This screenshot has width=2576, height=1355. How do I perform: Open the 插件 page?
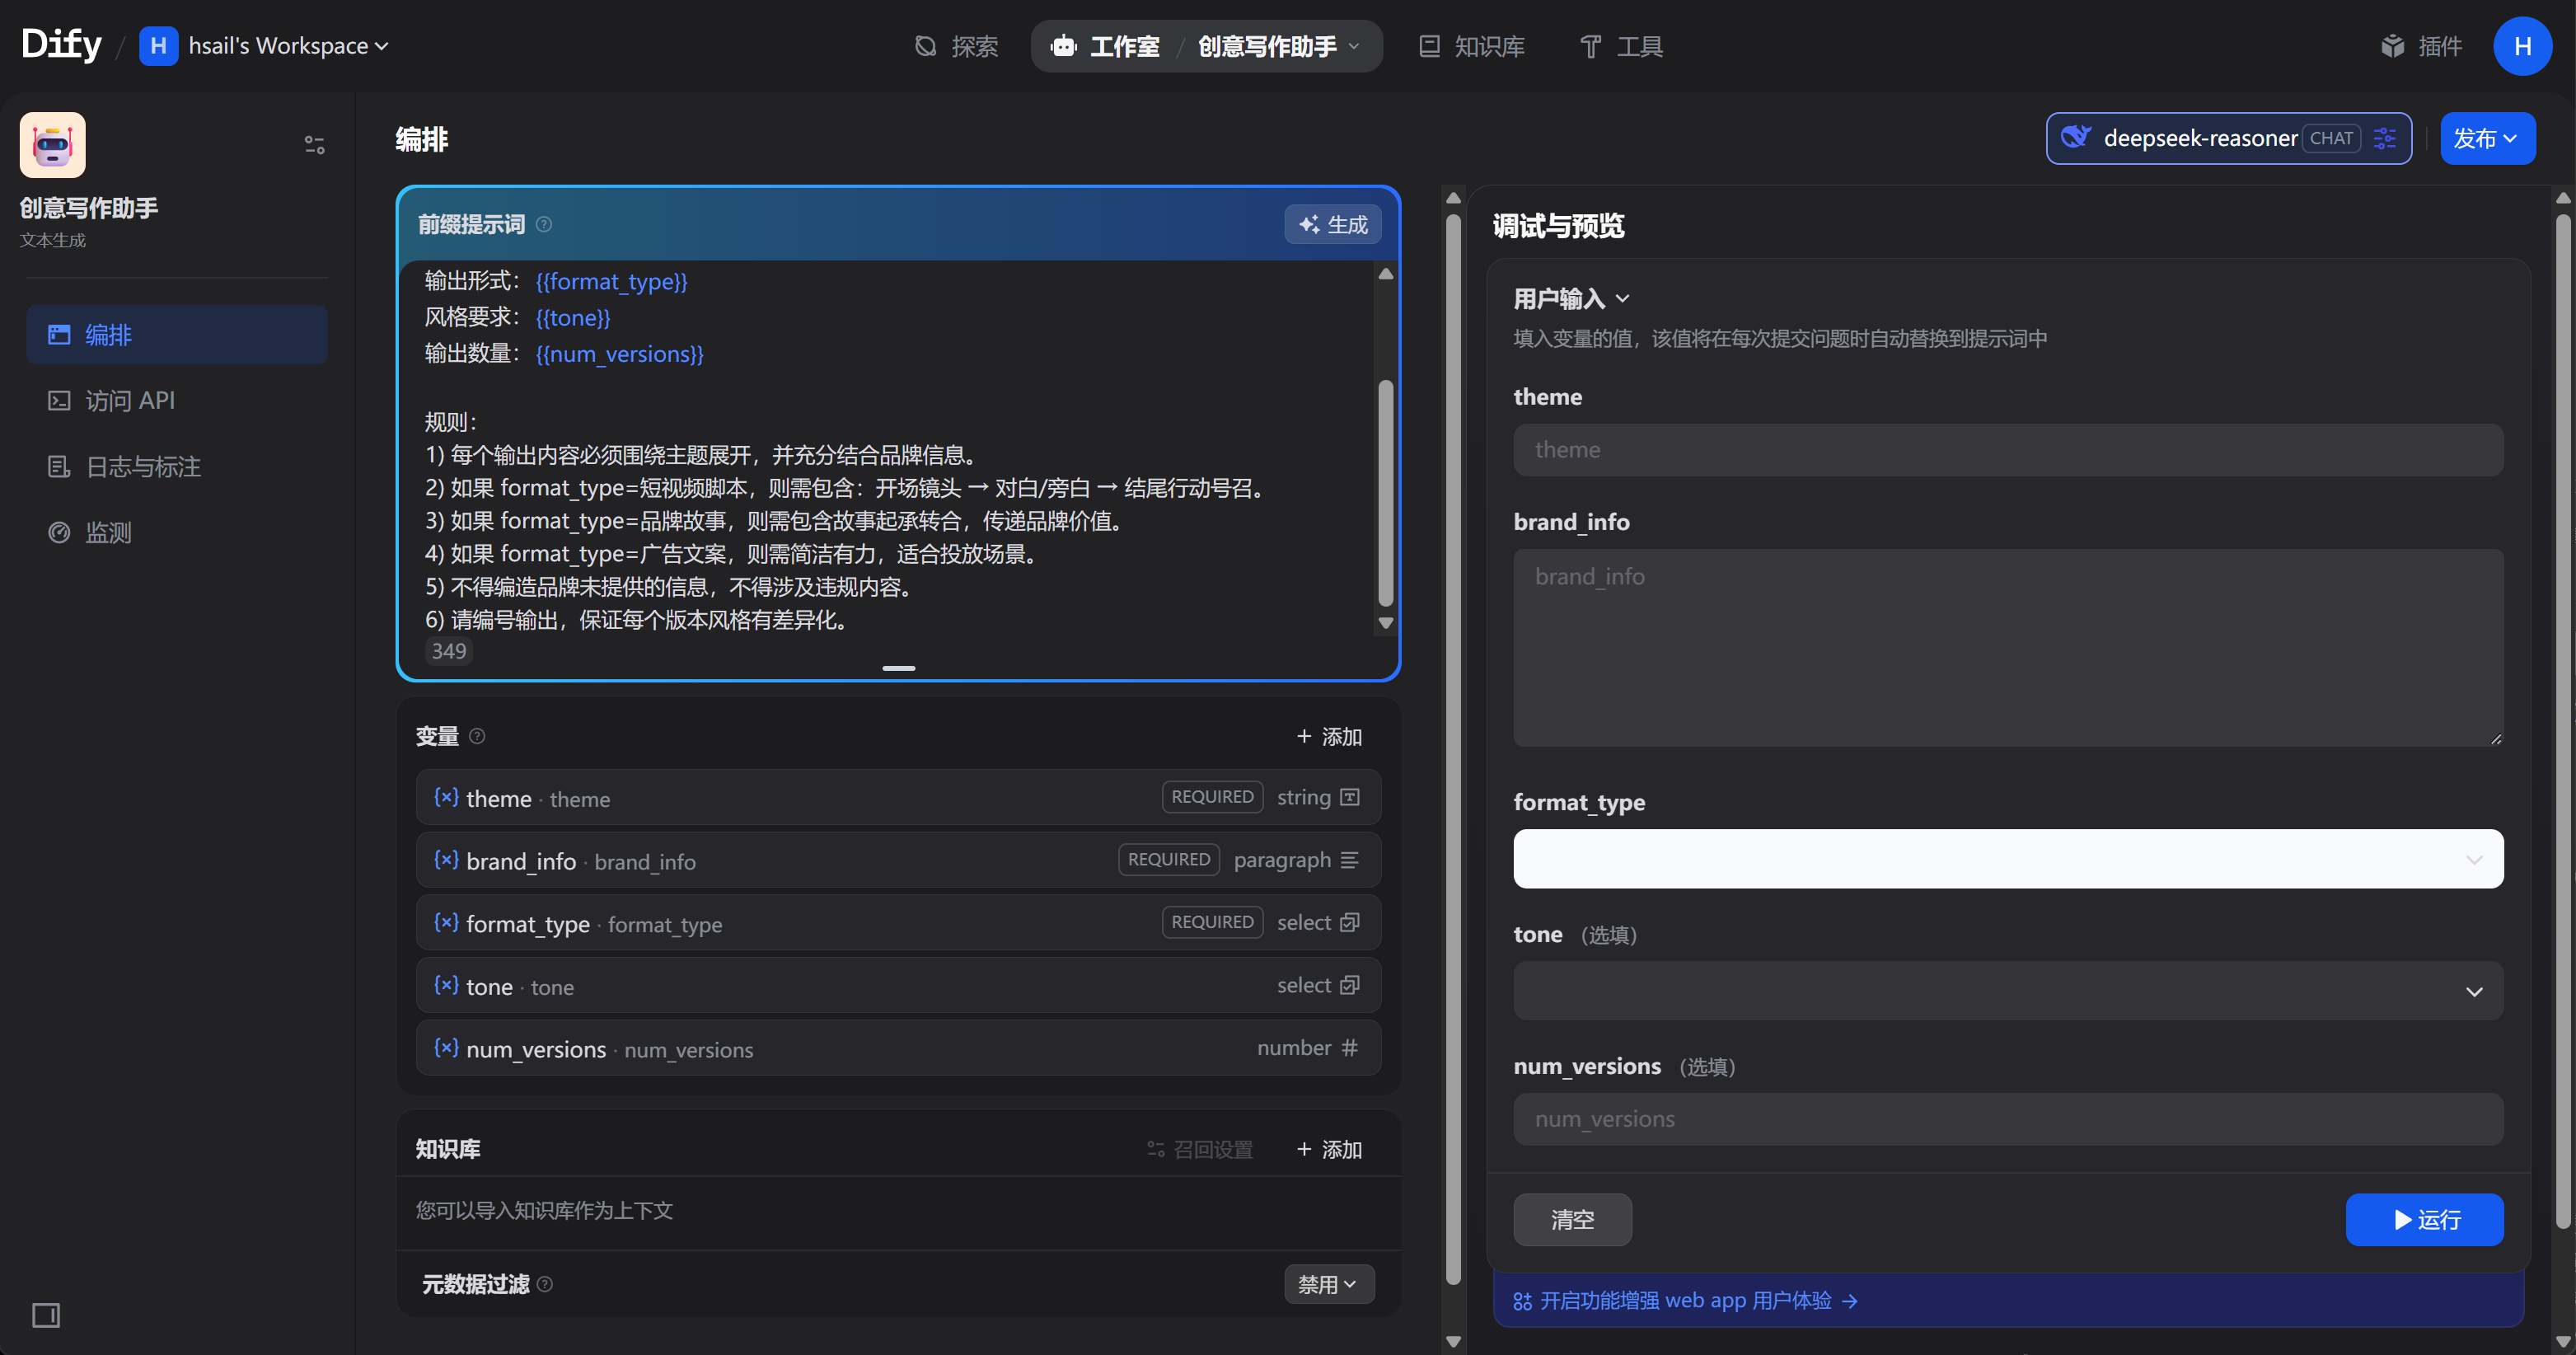(2421, 46)
